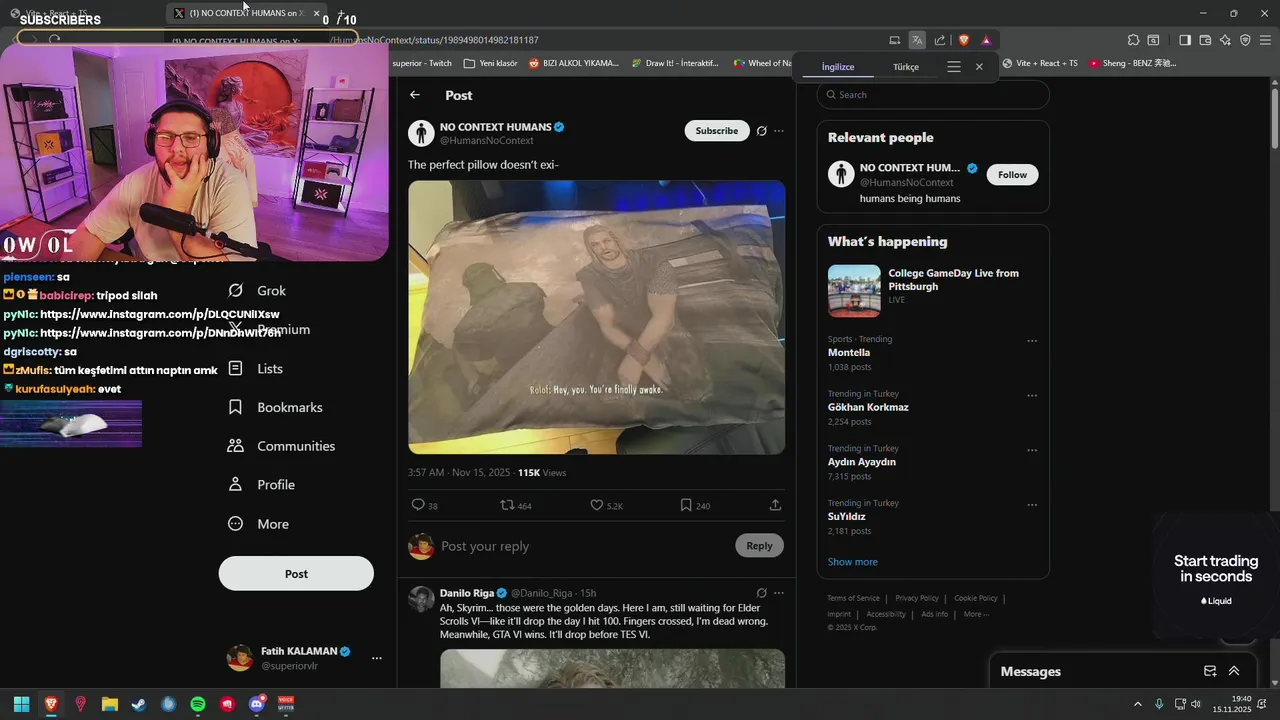Bookmark the post via icon showing 240

tap(686, 505)
